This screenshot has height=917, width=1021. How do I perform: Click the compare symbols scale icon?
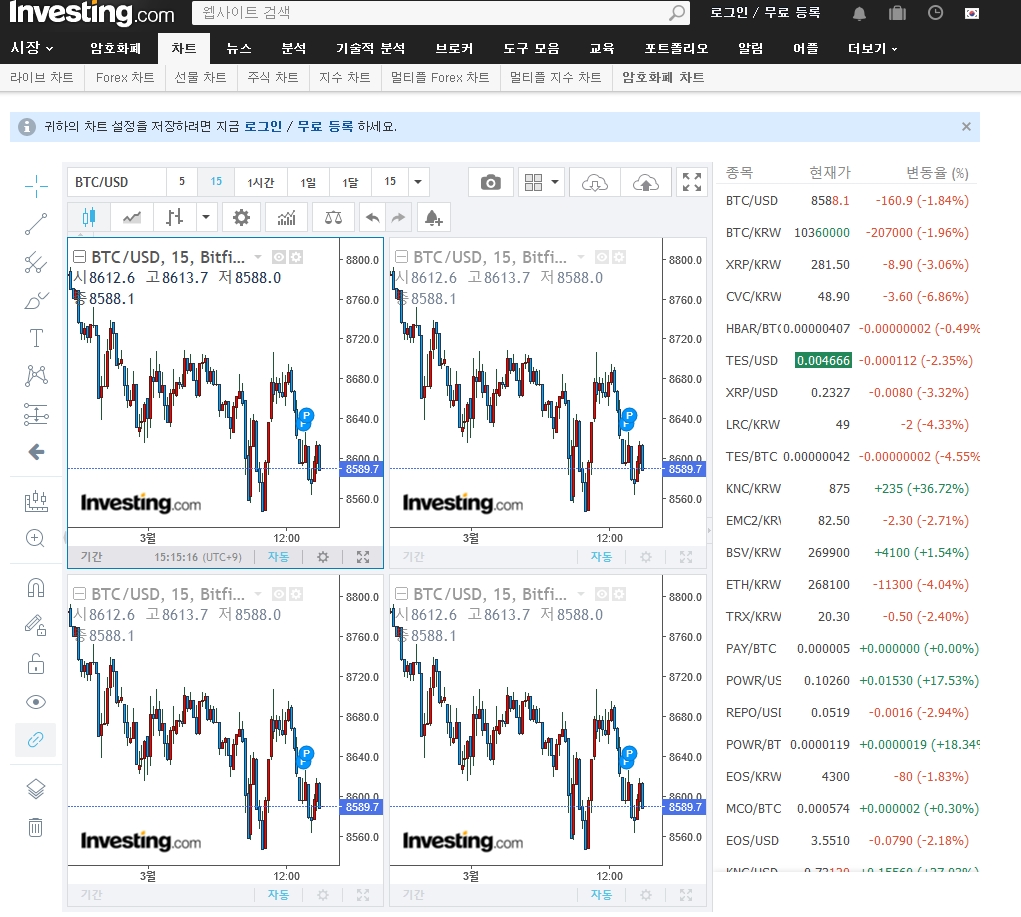tap(333, 217)
